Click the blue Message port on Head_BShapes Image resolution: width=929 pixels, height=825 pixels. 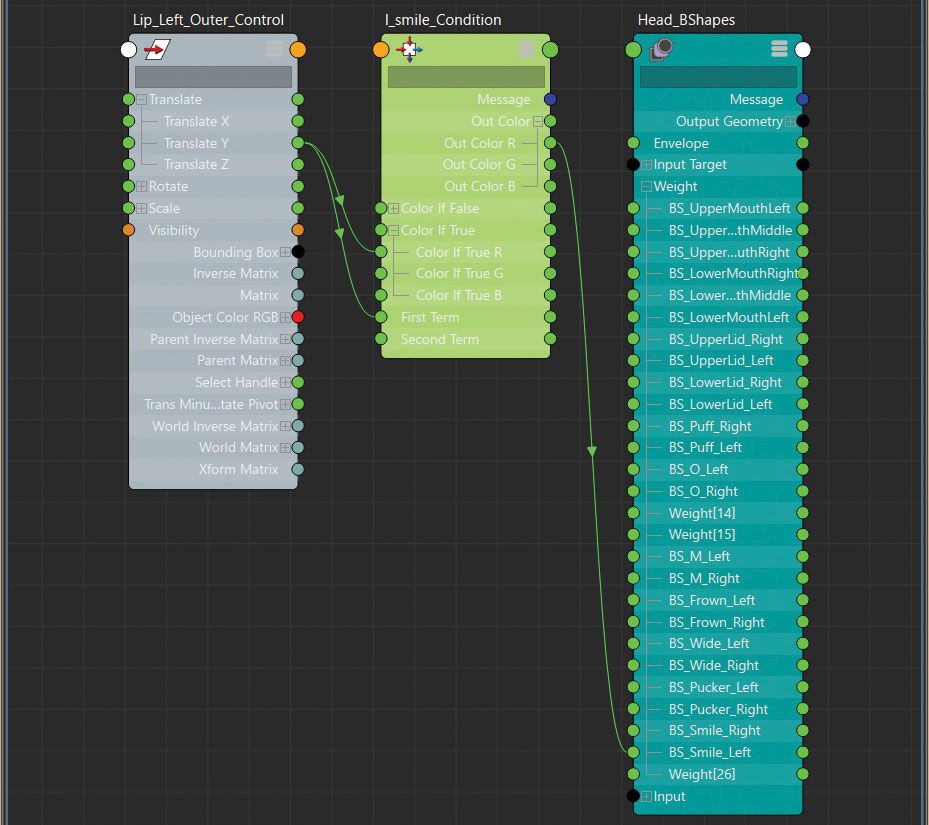tap(803, 99)
